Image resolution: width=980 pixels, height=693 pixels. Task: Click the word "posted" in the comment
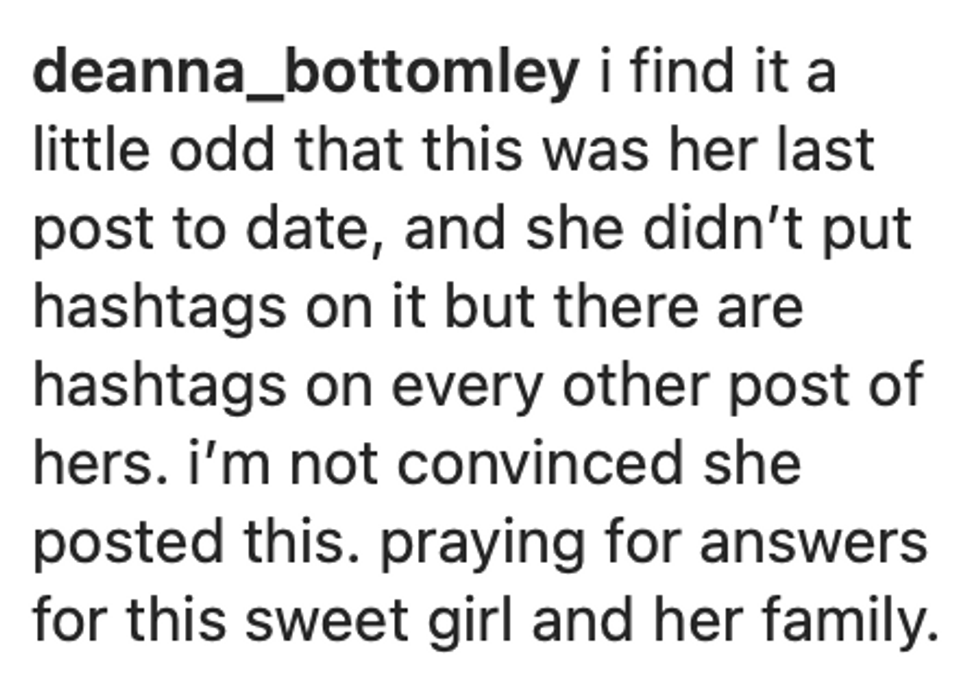tap(128, 544)
